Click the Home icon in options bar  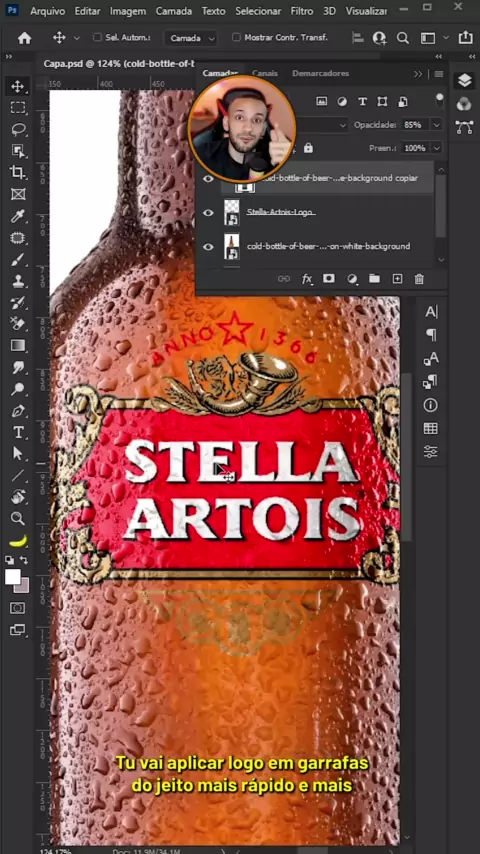(x=25, y=38)
